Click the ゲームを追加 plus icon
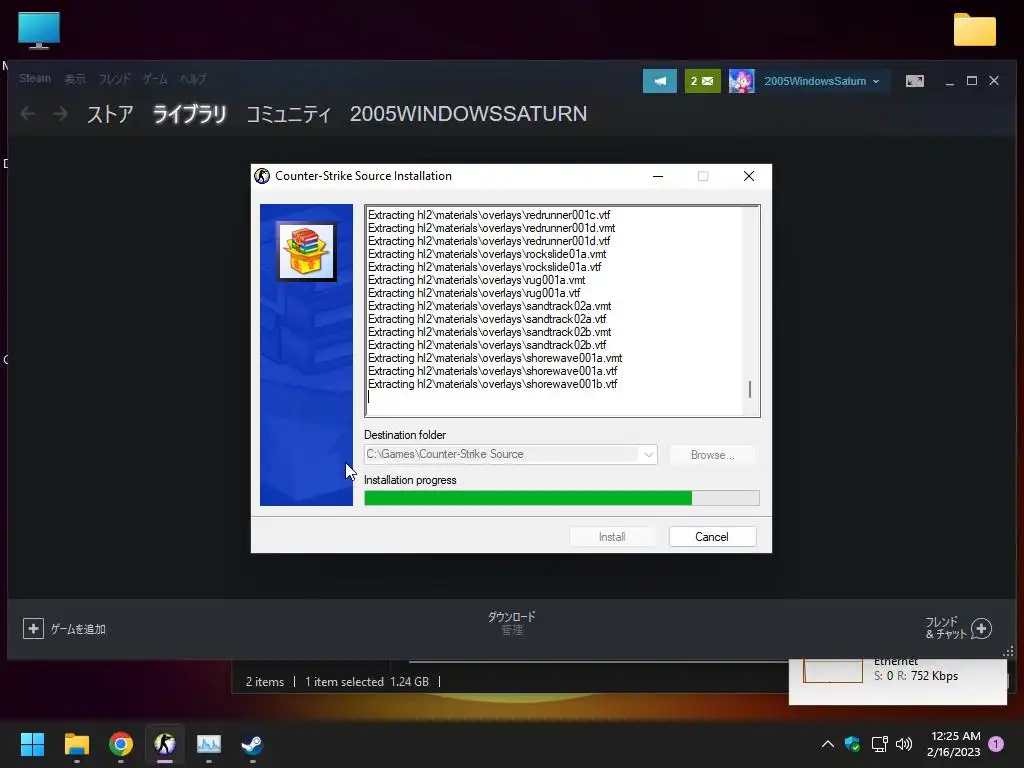Image resolution: width=1024 pixels, height=768 pixels. 33,629
